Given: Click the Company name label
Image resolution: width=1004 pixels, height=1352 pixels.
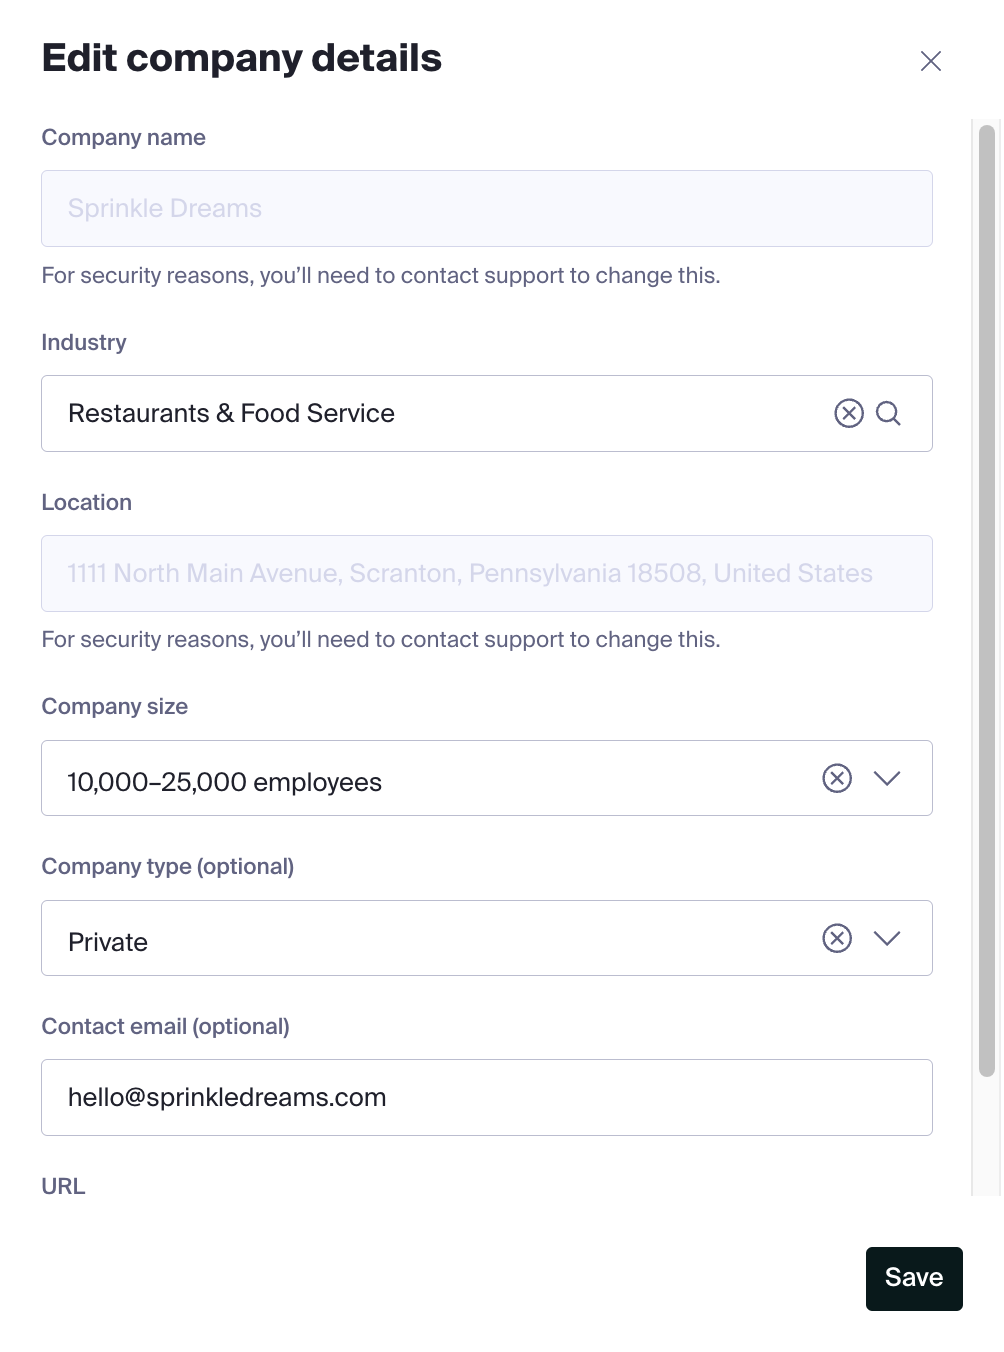Looking at the screenshot, I should click(x=124, y=138).
